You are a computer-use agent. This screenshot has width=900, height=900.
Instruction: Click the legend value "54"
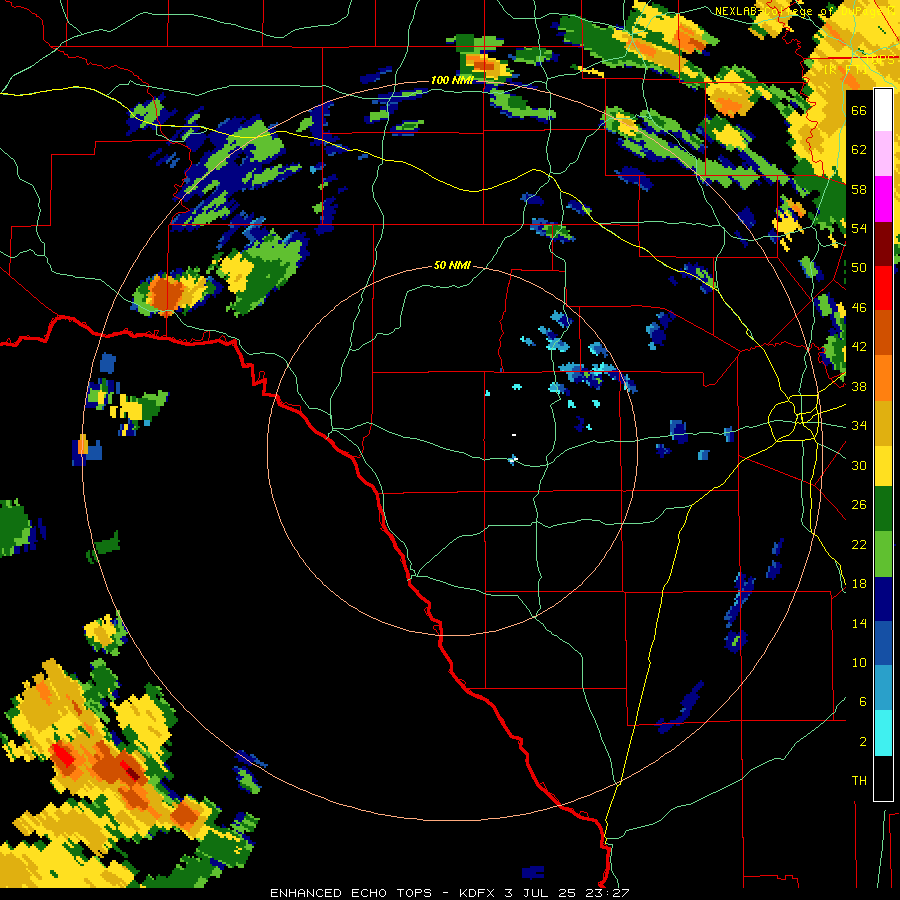(x=859, y=228)
